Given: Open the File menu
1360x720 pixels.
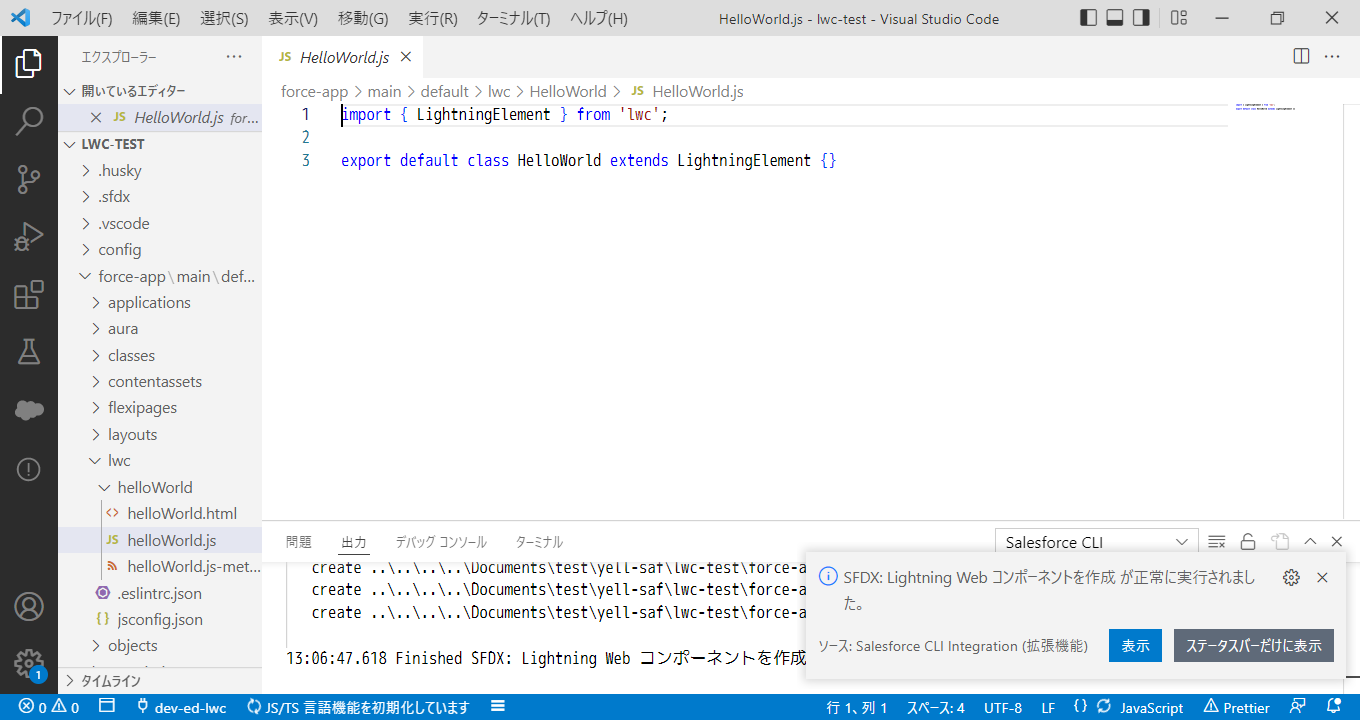Looking at the screenshot, I should tap(81, 18).
